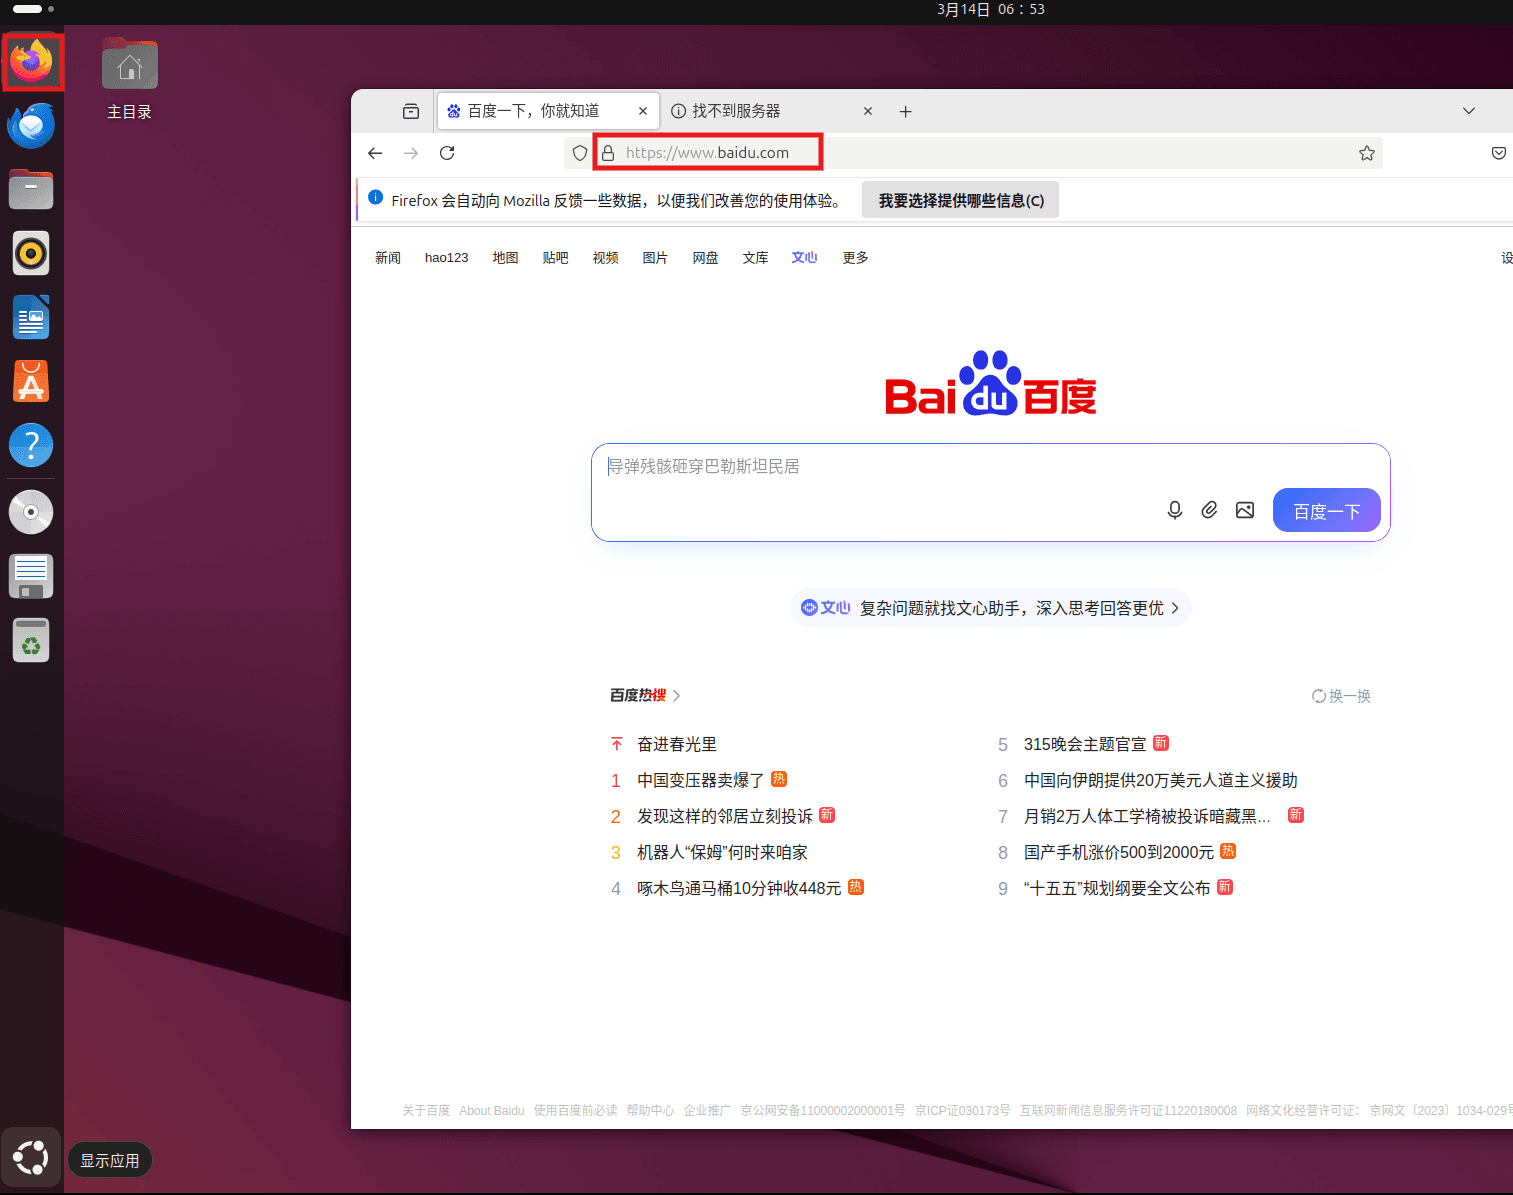Launch LibreOffice Writer from the dock
Image resolution: width=1513 pixels, height=1195 pixels.
31,318
